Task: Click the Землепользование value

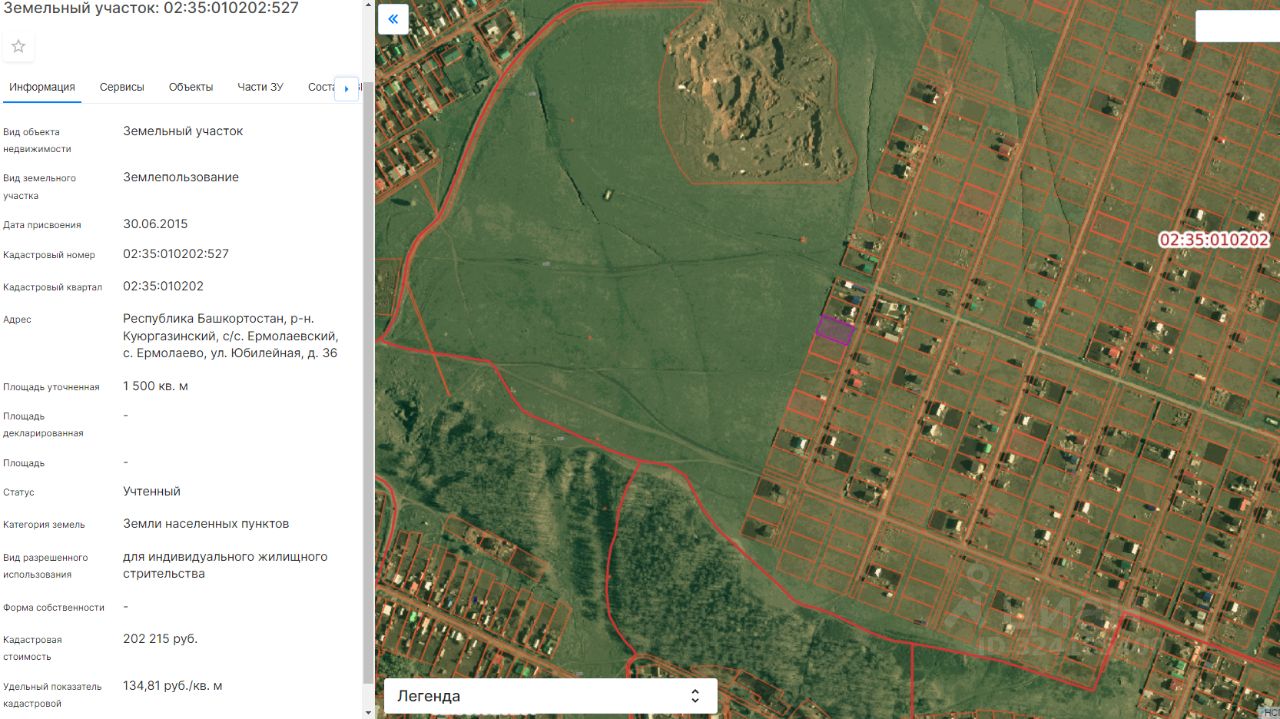Action: pos(181,177)
